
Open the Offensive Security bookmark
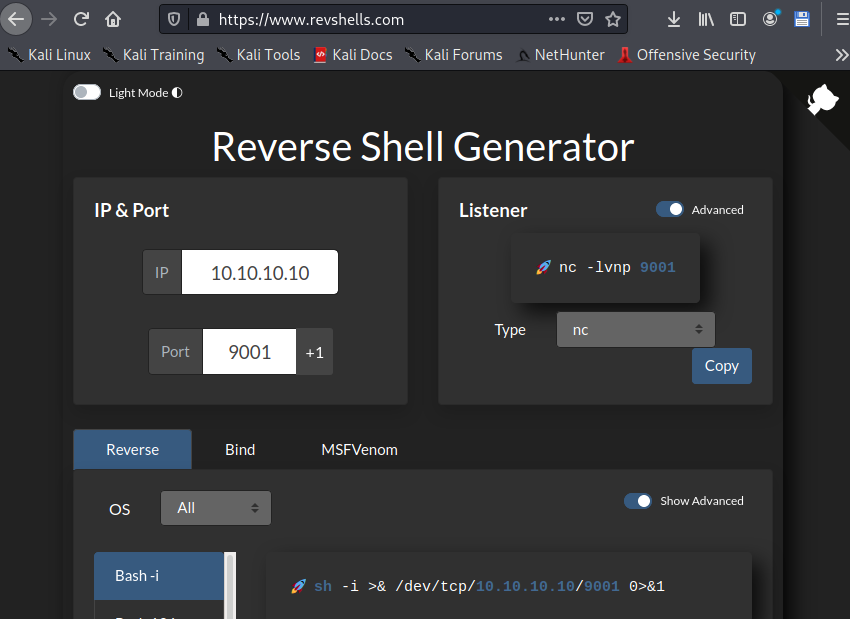coord(686,55)
